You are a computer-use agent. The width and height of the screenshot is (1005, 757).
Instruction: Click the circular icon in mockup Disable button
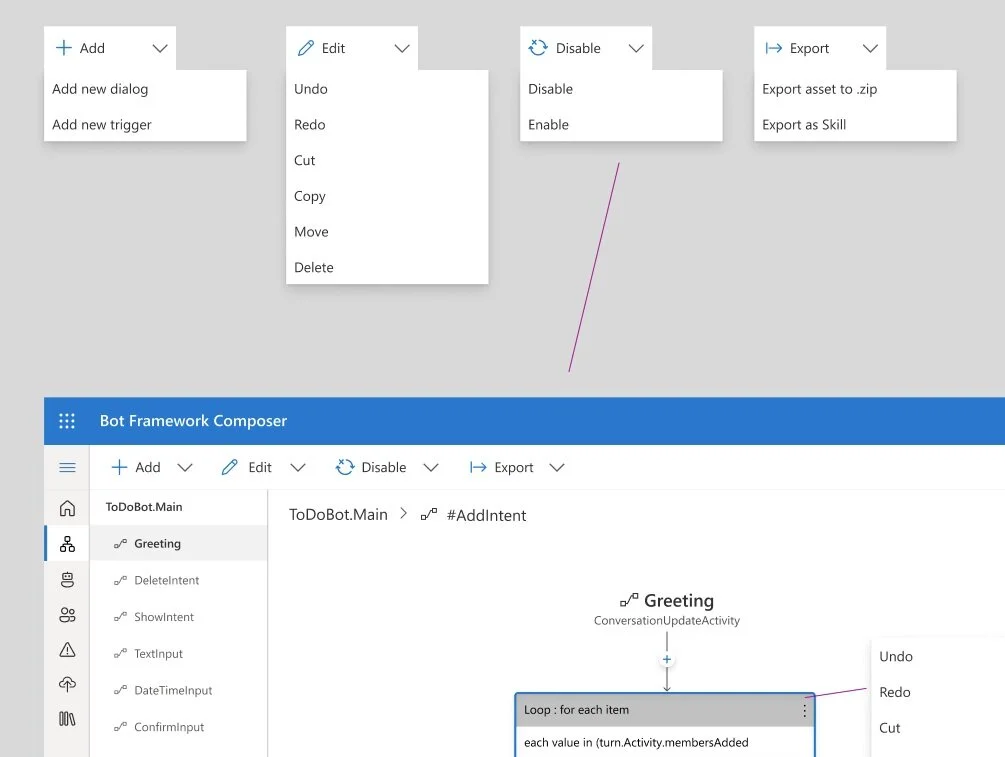[538, 48]
